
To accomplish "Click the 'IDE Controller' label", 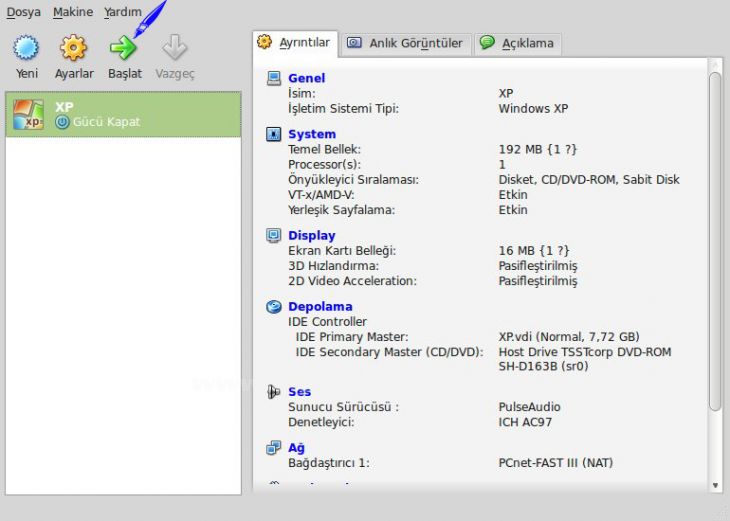I will point(327,322).
